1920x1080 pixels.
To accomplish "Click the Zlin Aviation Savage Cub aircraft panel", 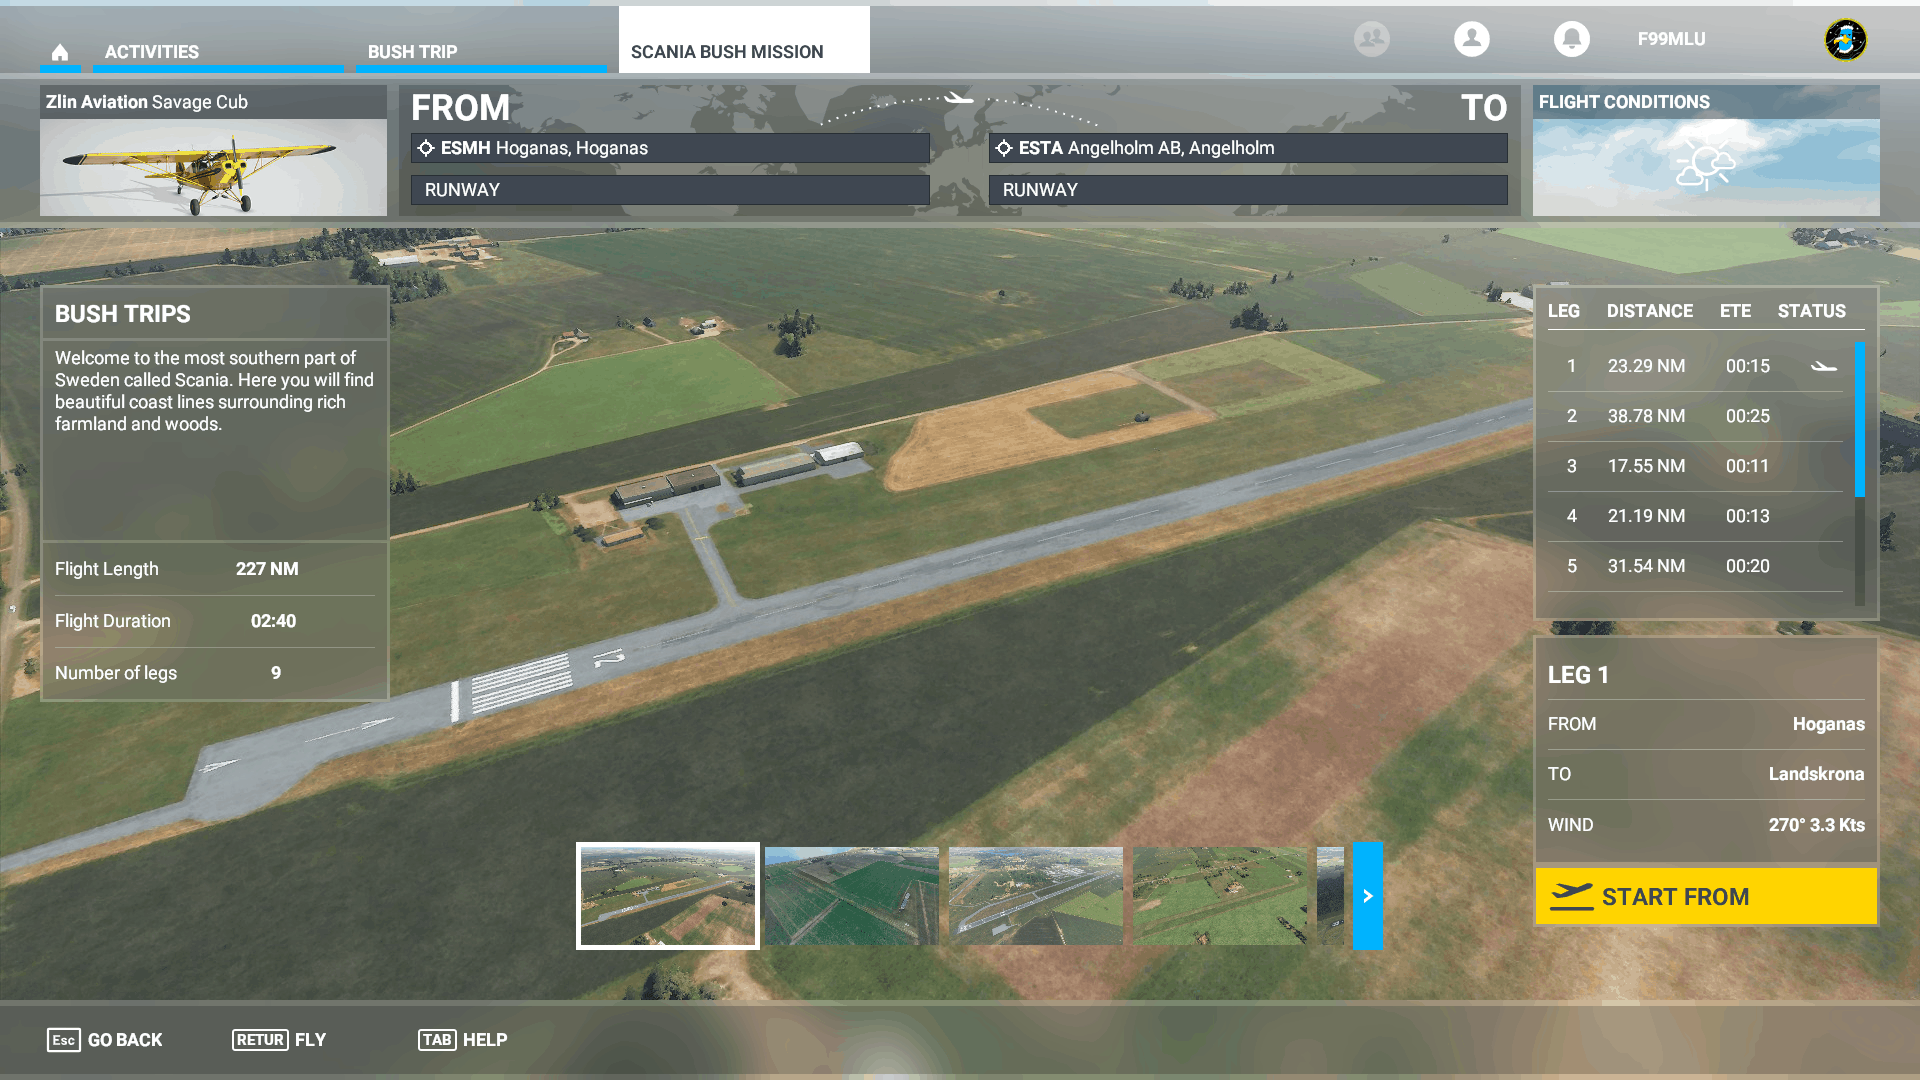I will (x=213, y=152).
